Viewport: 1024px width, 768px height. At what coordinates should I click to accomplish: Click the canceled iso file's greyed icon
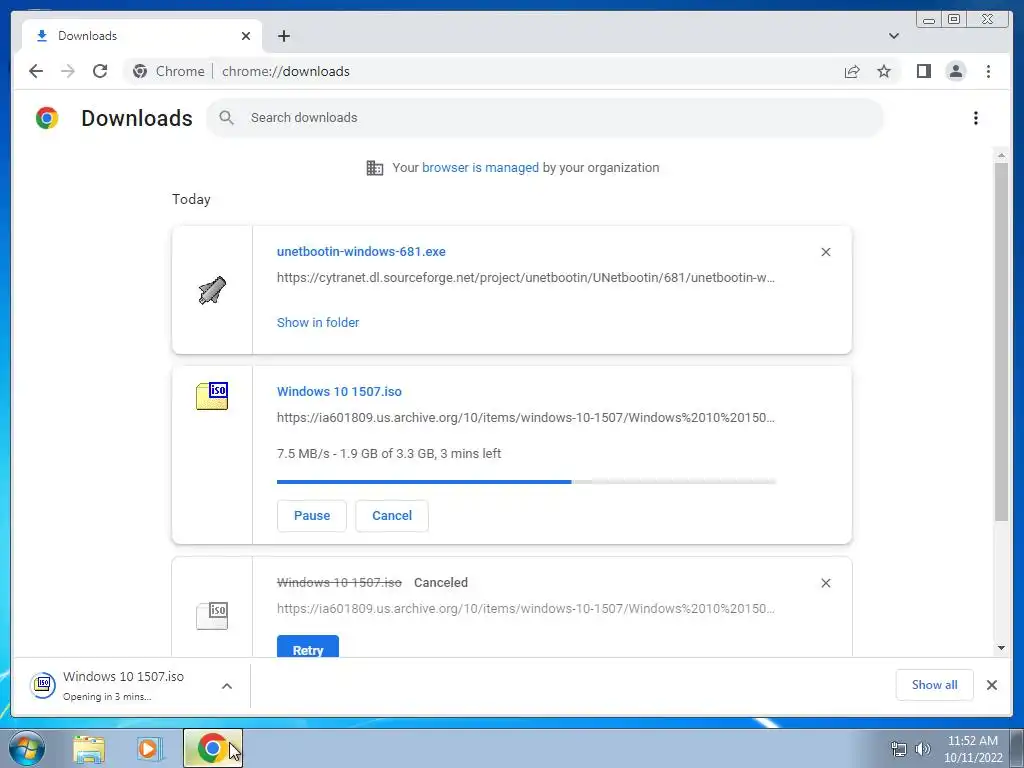click(212, 615)
